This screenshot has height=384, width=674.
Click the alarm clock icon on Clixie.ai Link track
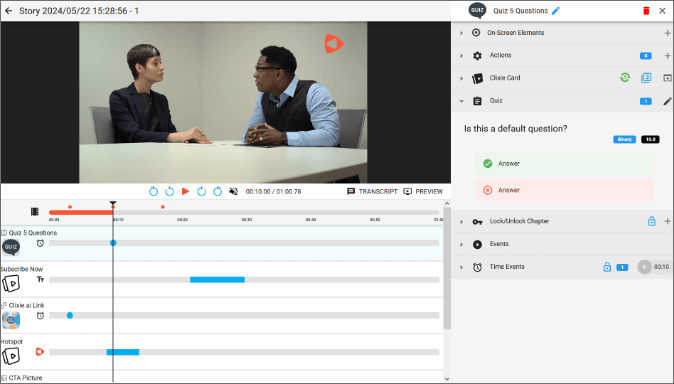(40, 316)
